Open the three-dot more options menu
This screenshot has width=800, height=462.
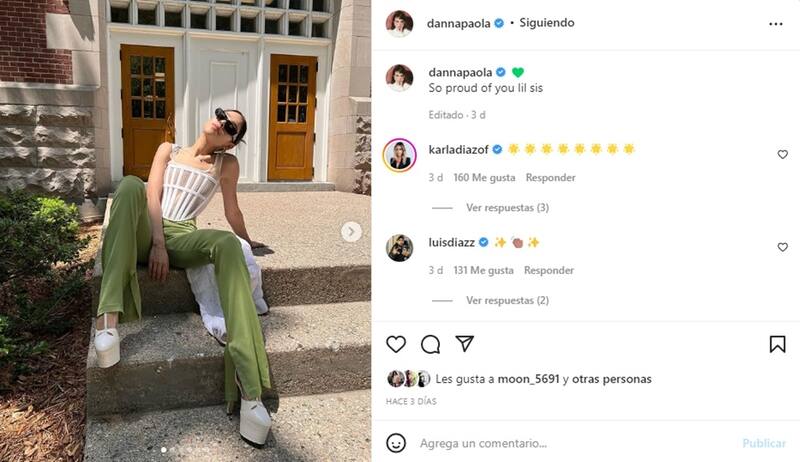[776, 24]
